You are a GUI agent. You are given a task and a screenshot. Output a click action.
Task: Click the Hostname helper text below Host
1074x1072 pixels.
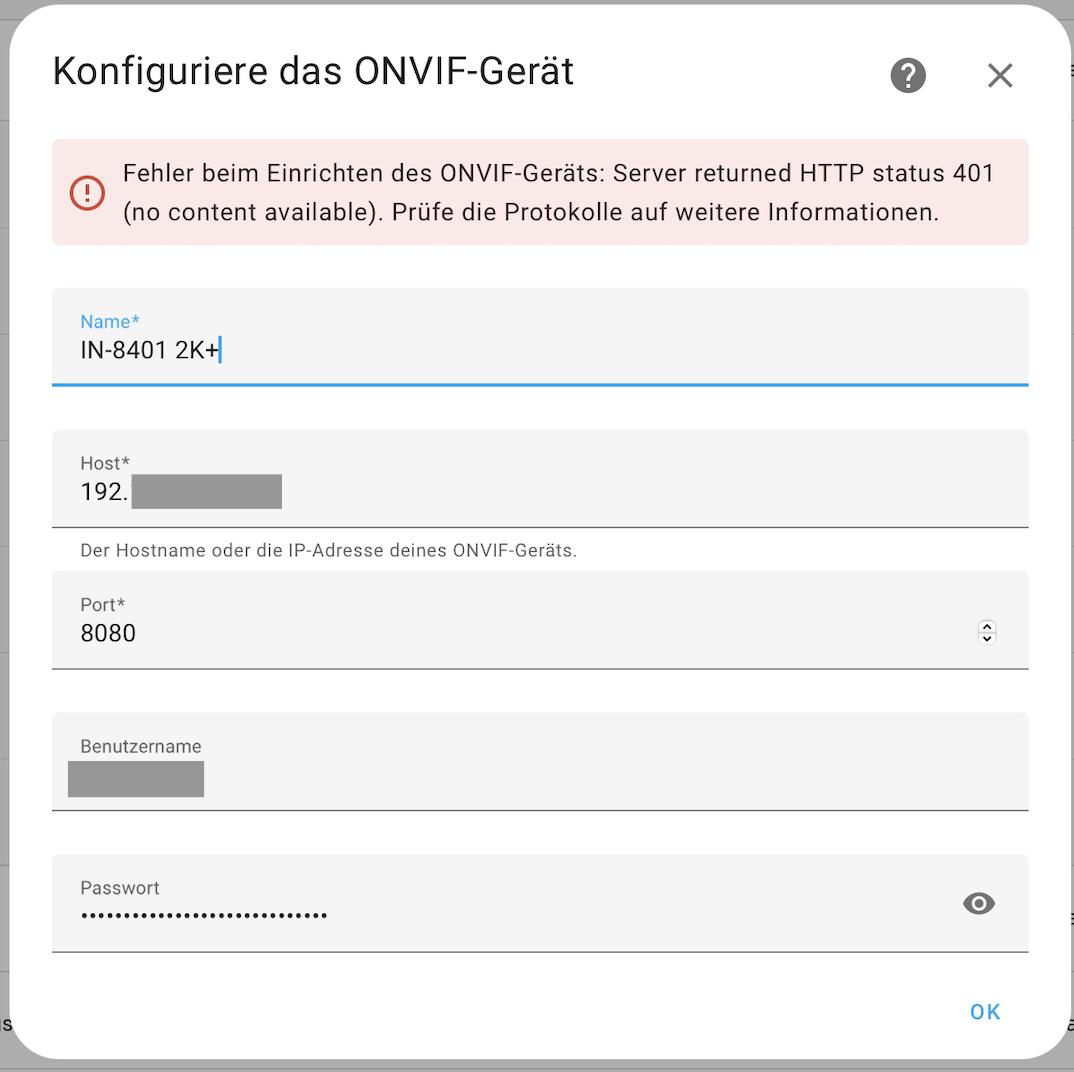pos(328,550)
